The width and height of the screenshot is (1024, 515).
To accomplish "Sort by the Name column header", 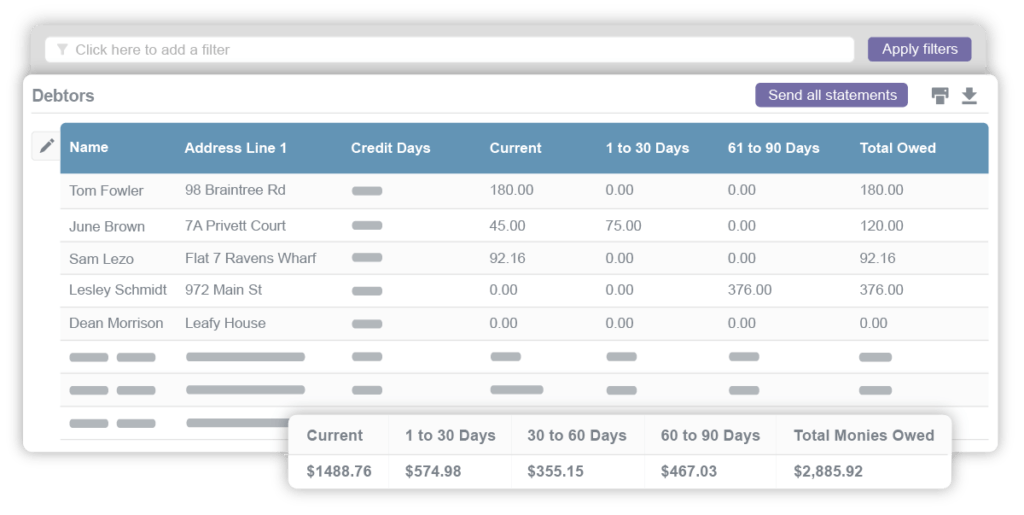I will point(89,148).
